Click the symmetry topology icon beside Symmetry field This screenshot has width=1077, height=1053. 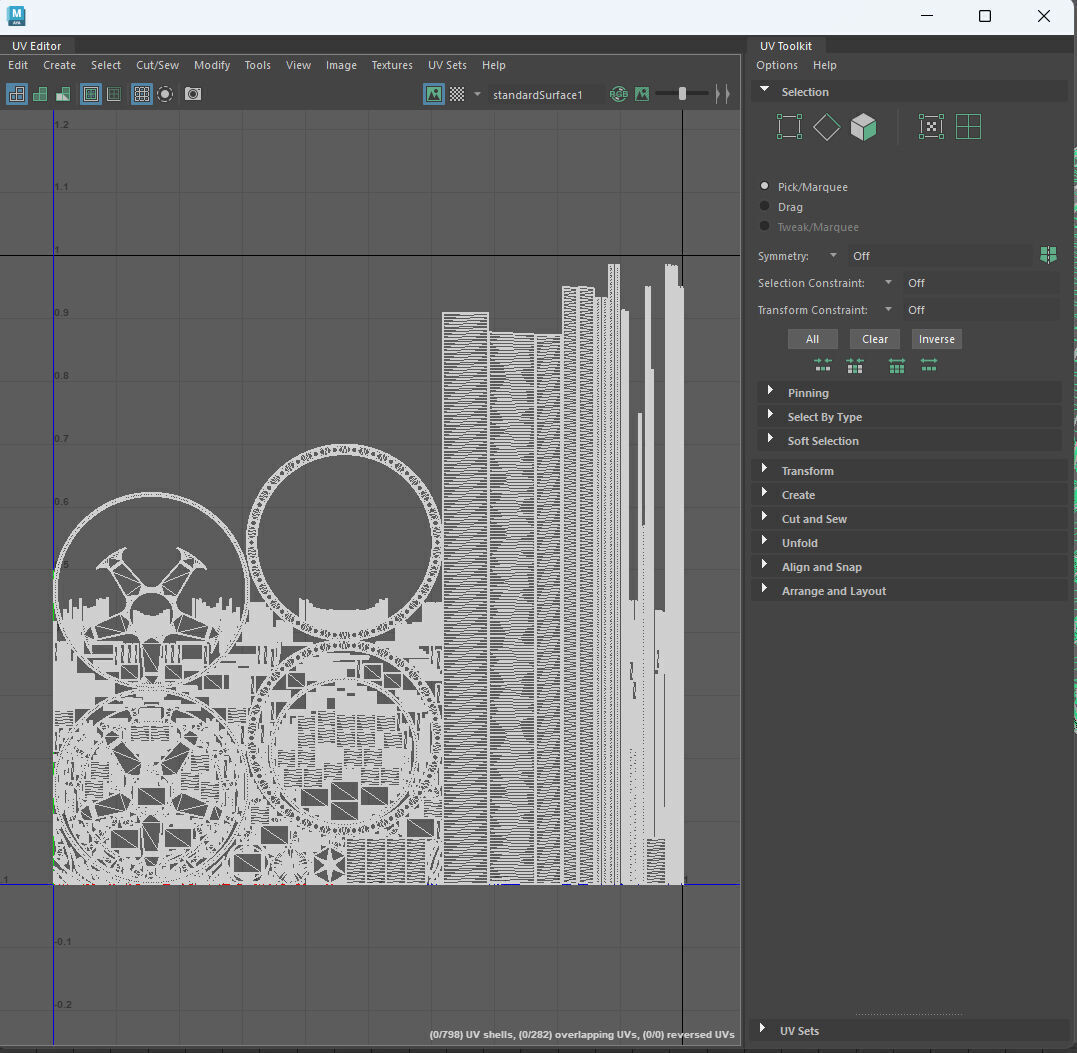1048,255
